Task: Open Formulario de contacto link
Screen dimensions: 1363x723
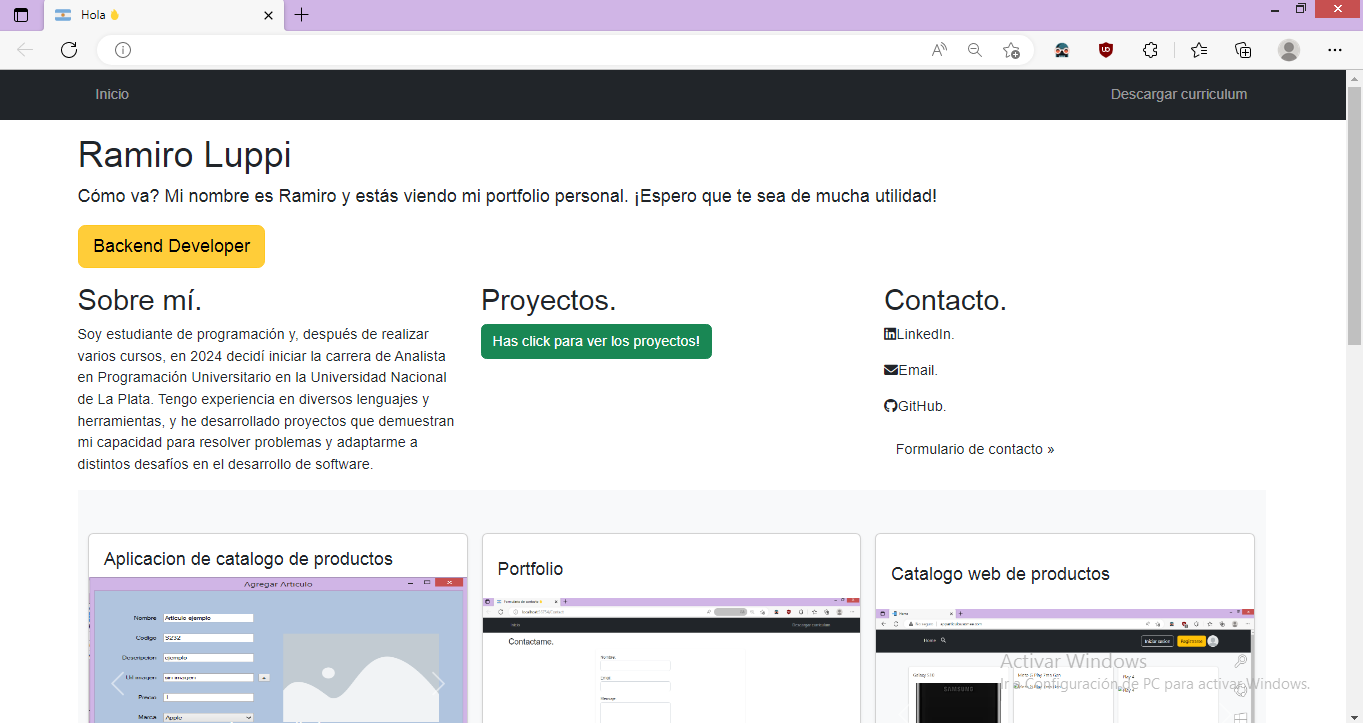Action: [x=975, y=449]
